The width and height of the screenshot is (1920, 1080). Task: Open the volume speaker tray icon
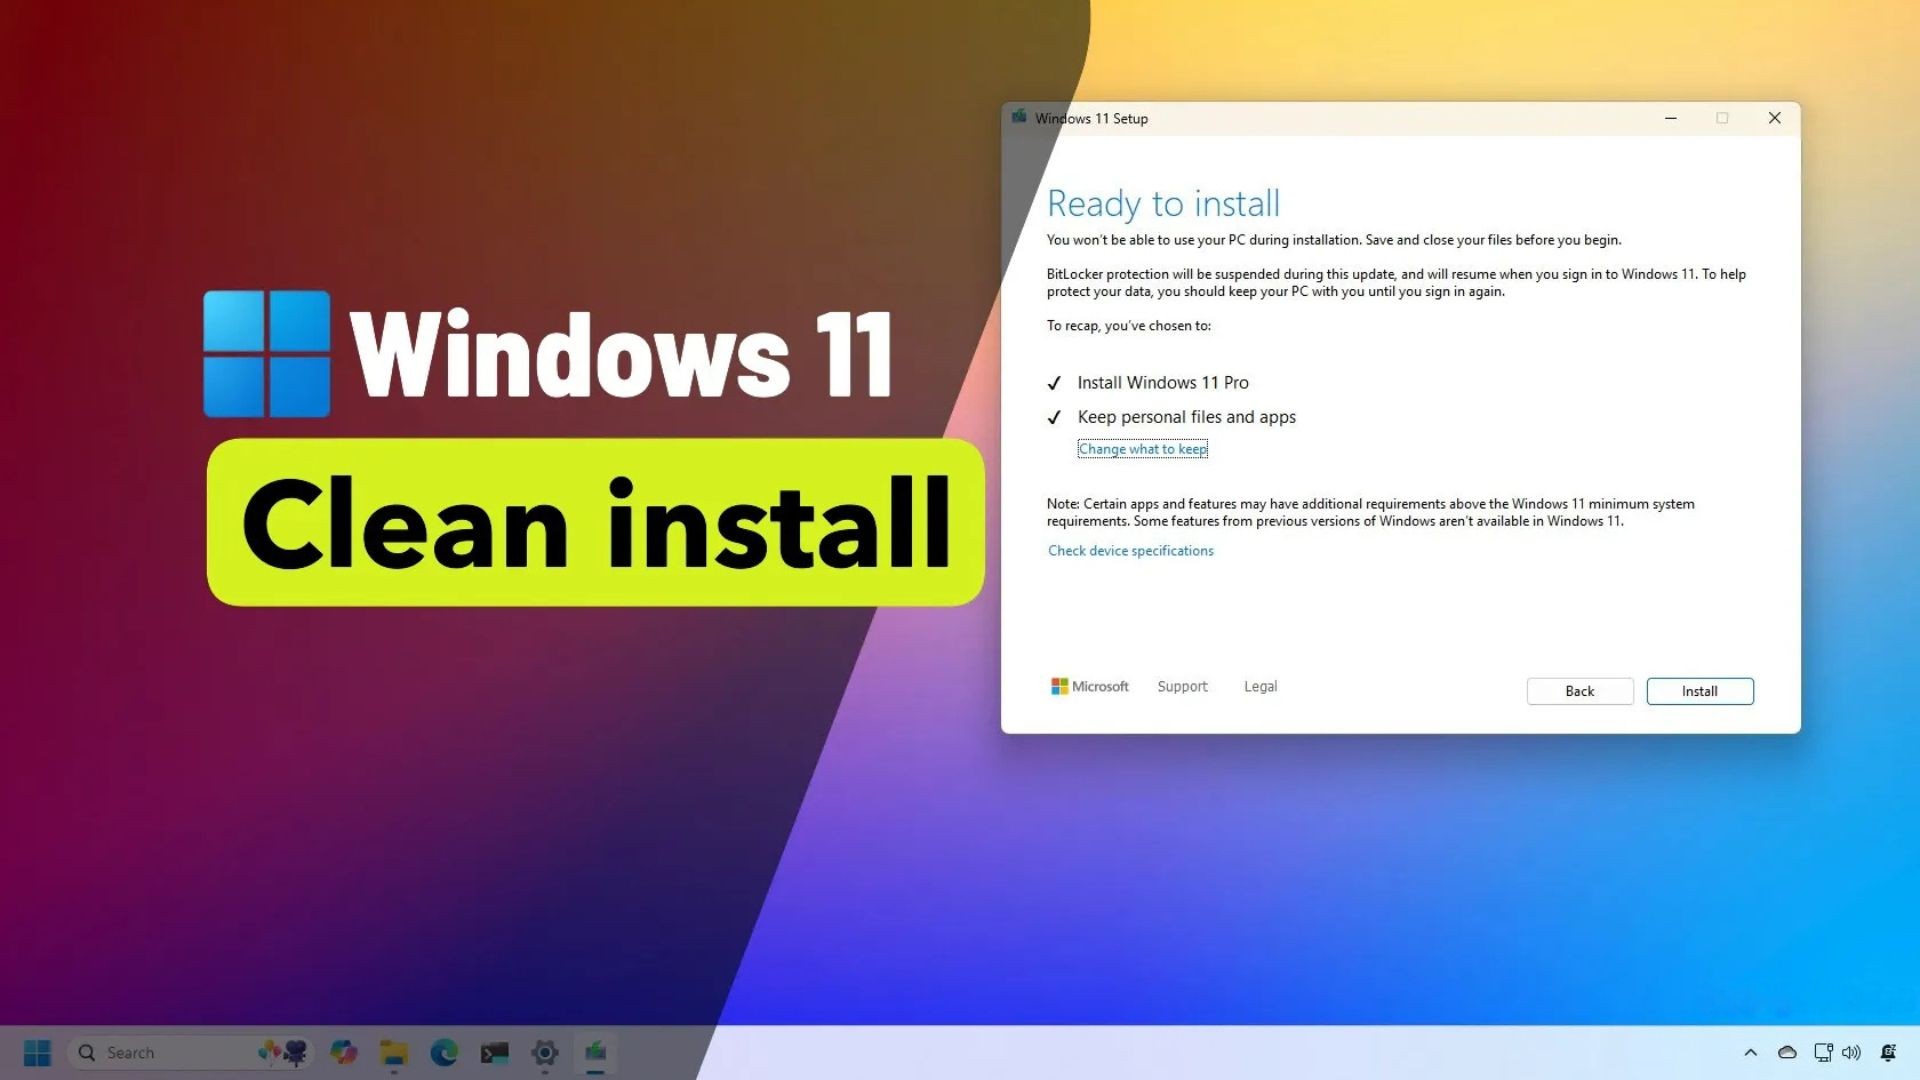(1852, 1052)
